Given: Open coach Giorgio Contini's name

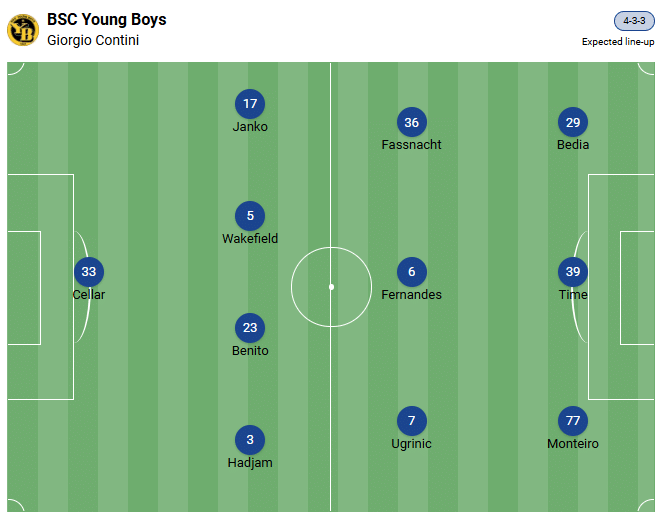Looking at the screenshot, I should pyautogui.click(x=93, y=41).
